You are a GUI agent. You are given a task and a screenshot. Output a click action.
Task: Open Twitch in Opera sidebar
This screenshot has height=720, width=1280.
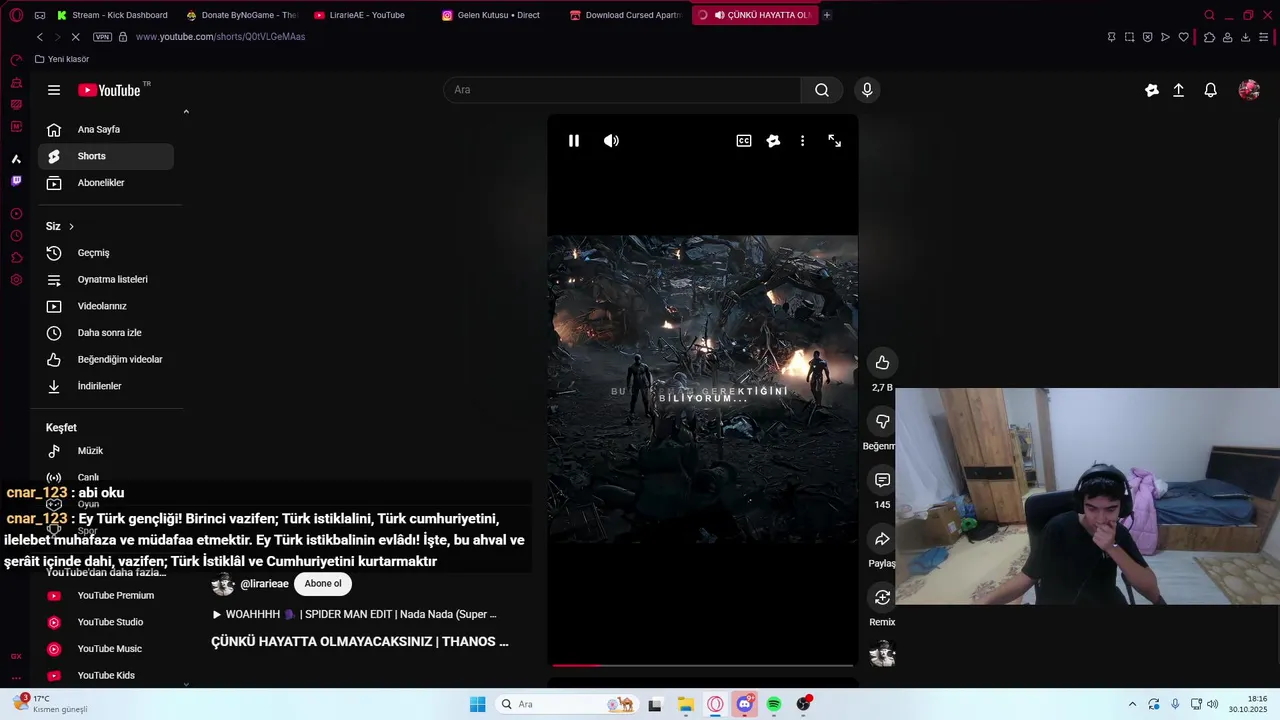tap(16, 181)
